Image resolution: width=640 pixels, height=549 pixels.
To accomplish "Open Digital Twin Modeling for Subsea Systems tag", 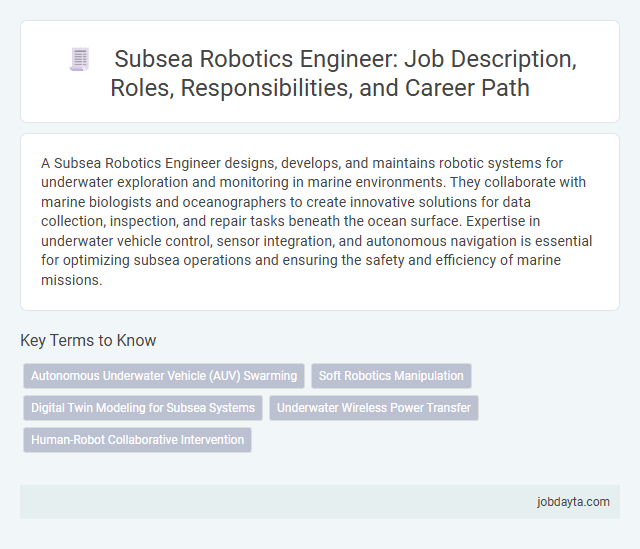I will 143,408.
